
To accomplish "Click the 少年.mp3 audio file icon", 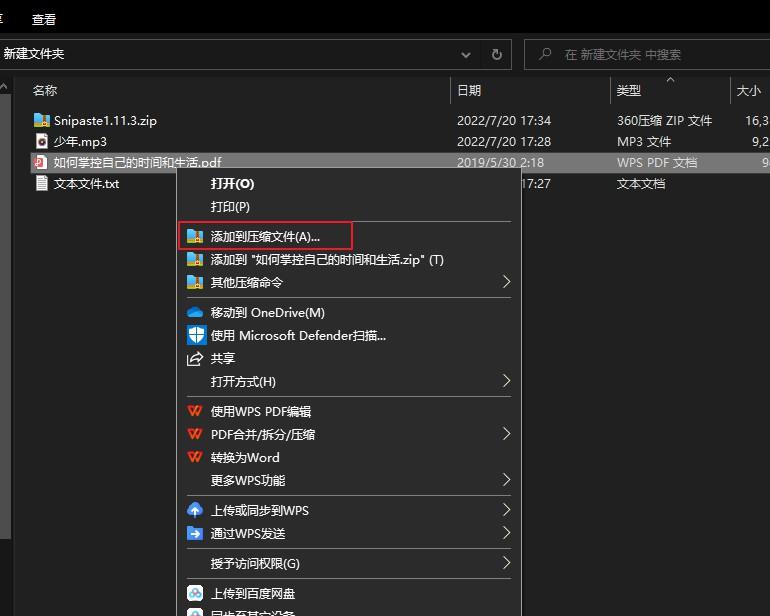I will [x=41, y=141].
